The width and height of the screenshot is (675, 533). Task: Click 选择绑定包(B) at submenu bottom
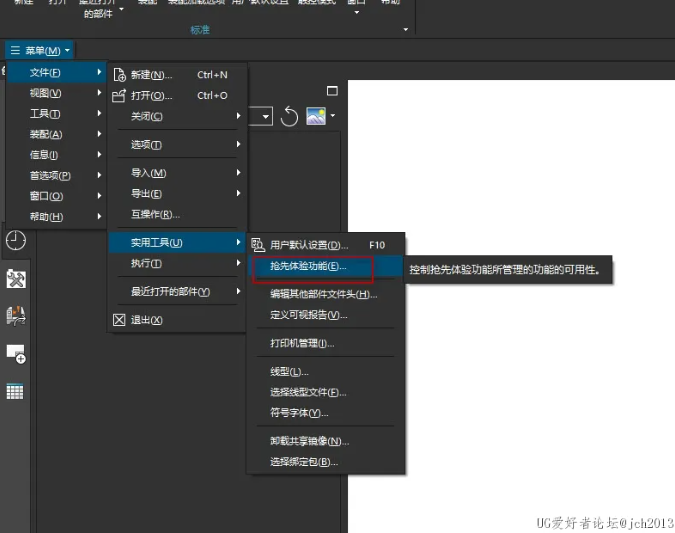[x=304, y=462]
